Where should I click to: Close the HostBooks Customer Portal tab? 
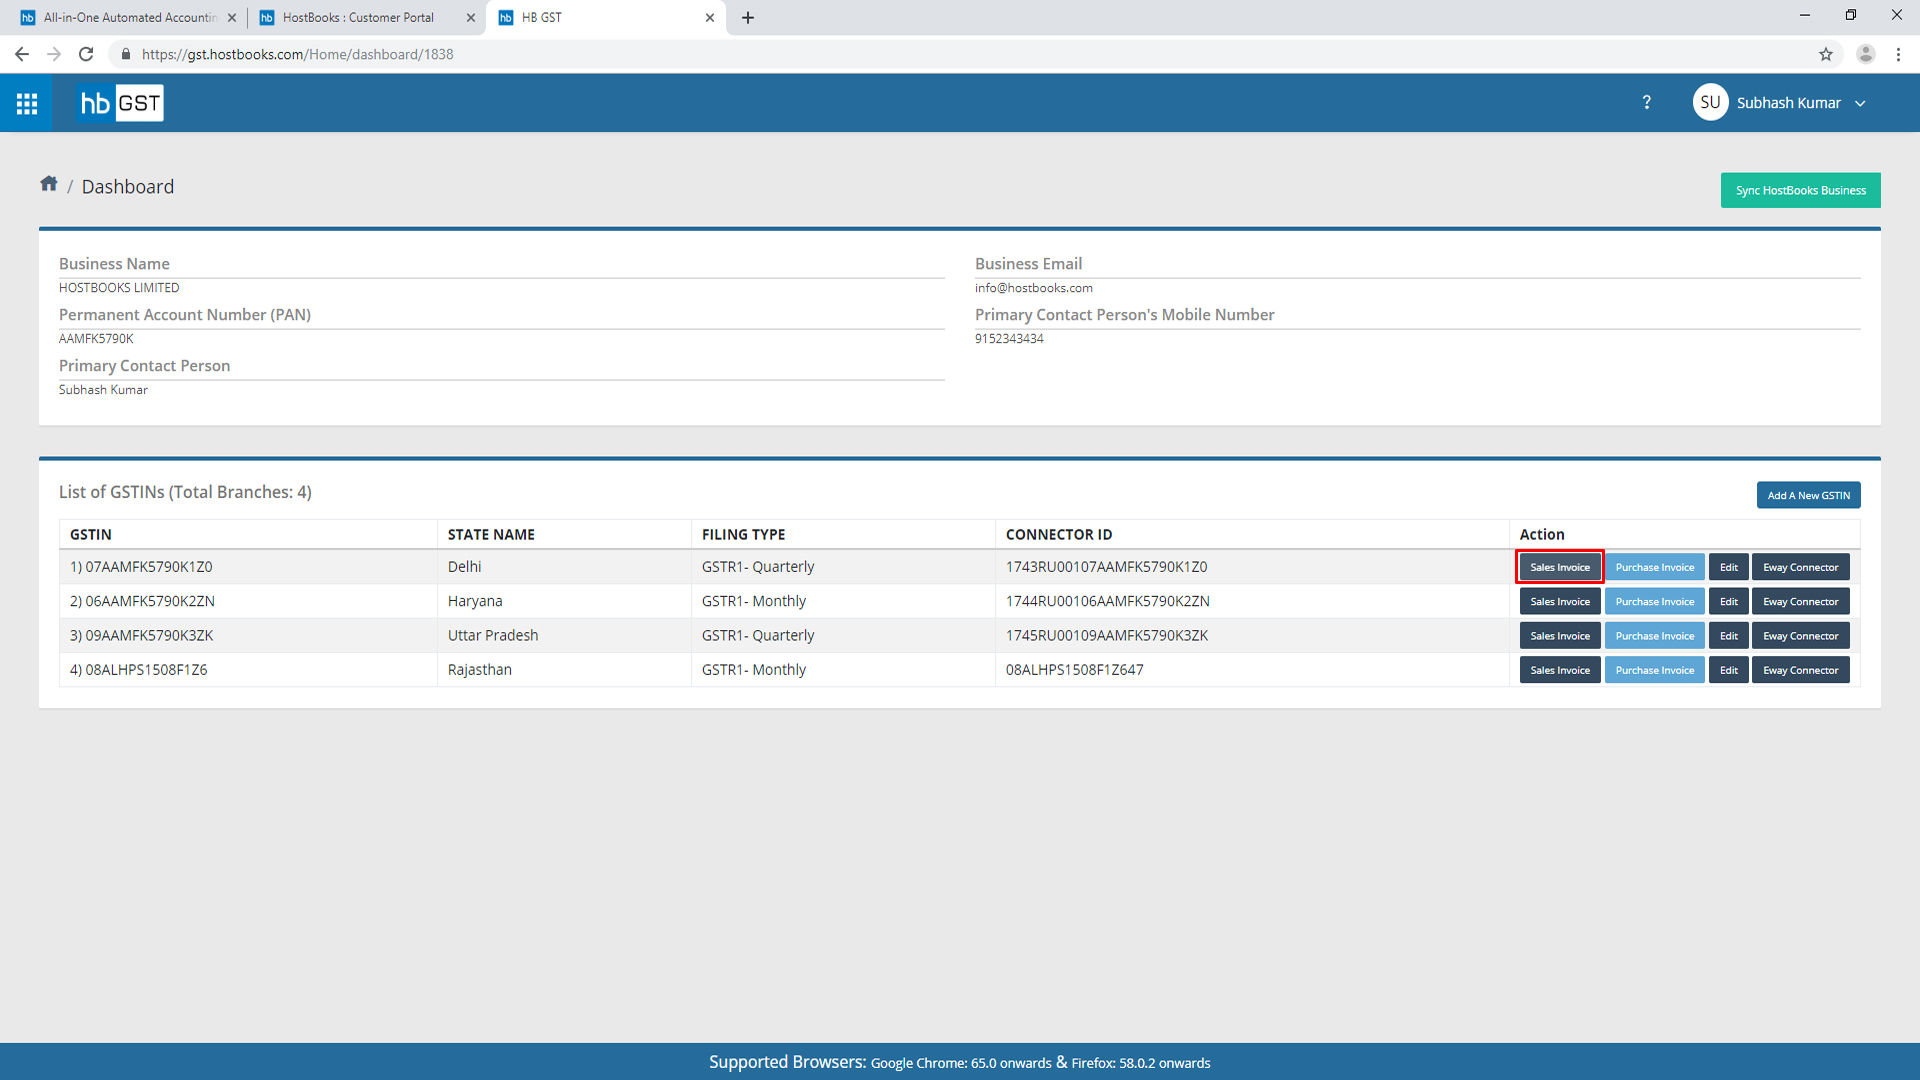471,18
